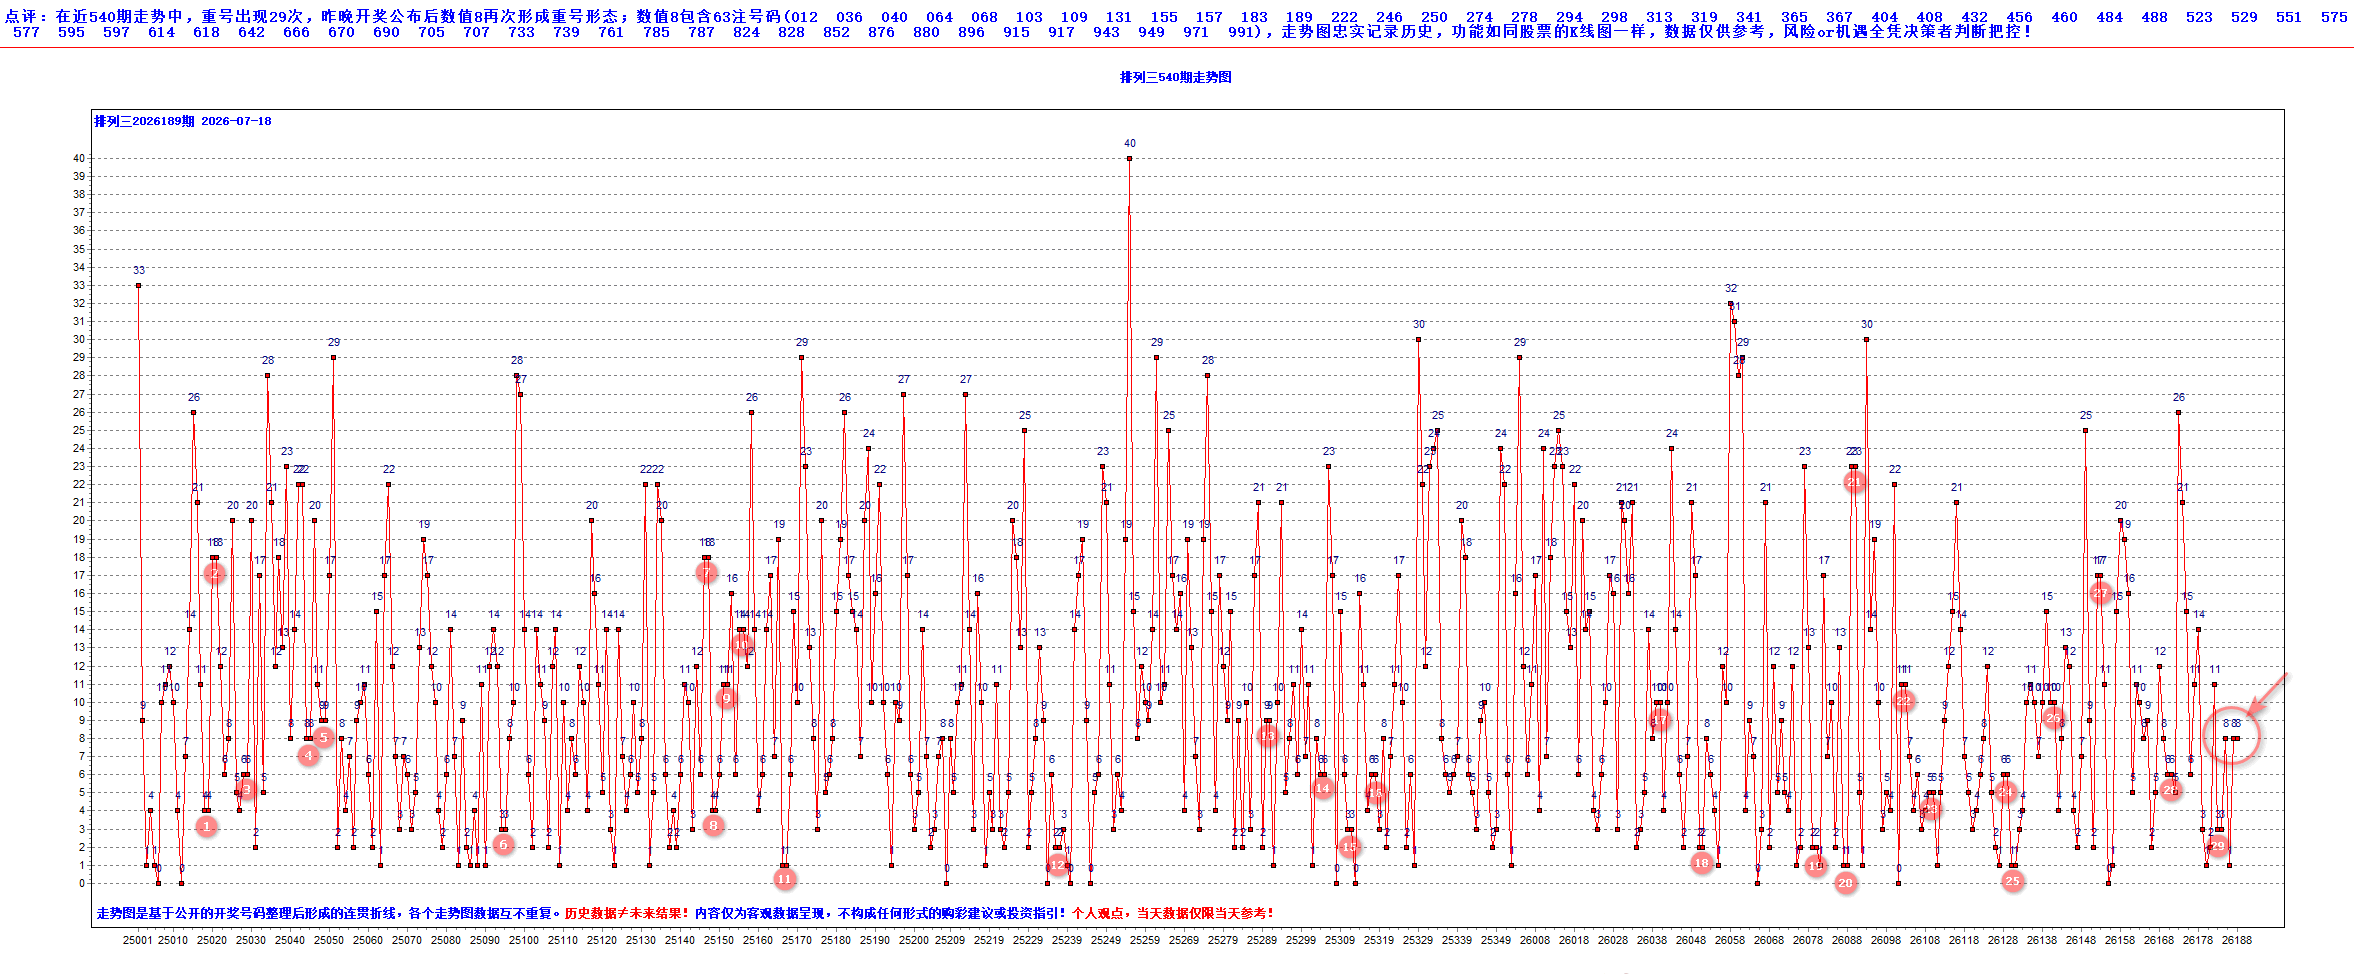Select x-axis issue label 25050

coord(329,940)
